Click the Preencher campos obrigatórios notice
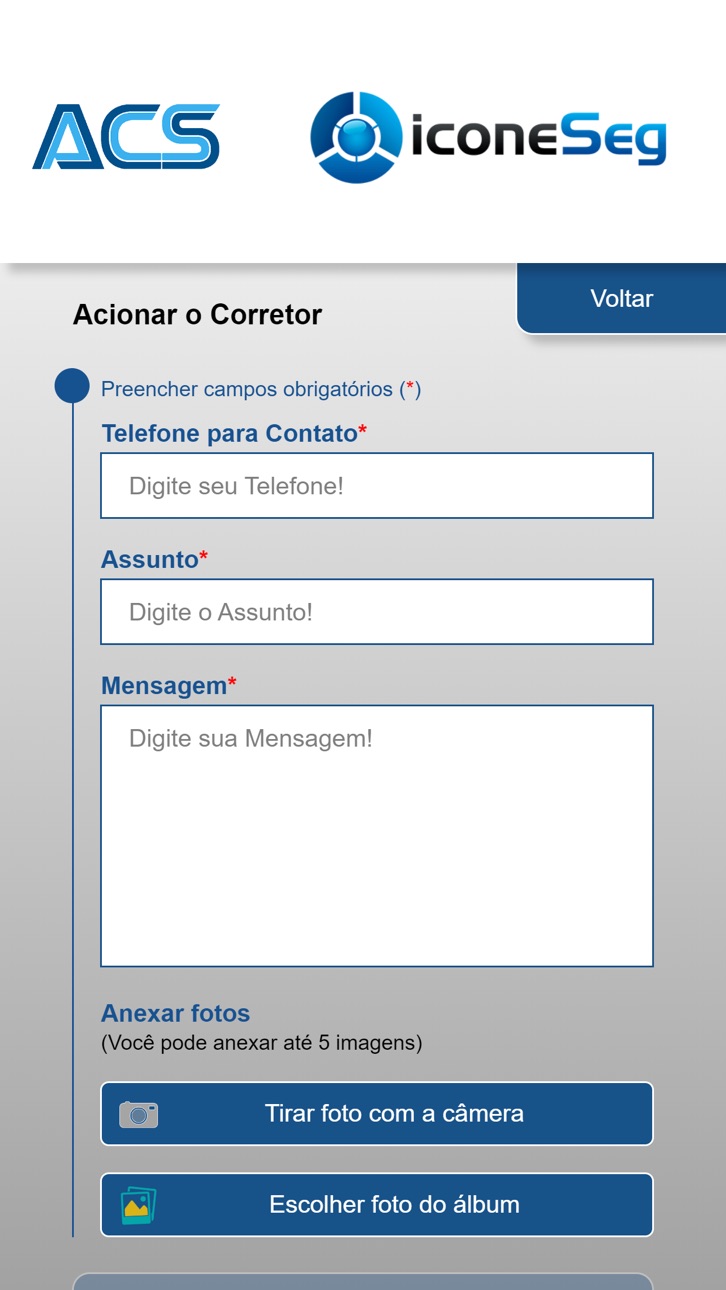This screenshot has width=726, height=1290. click(x=261, y=389)
